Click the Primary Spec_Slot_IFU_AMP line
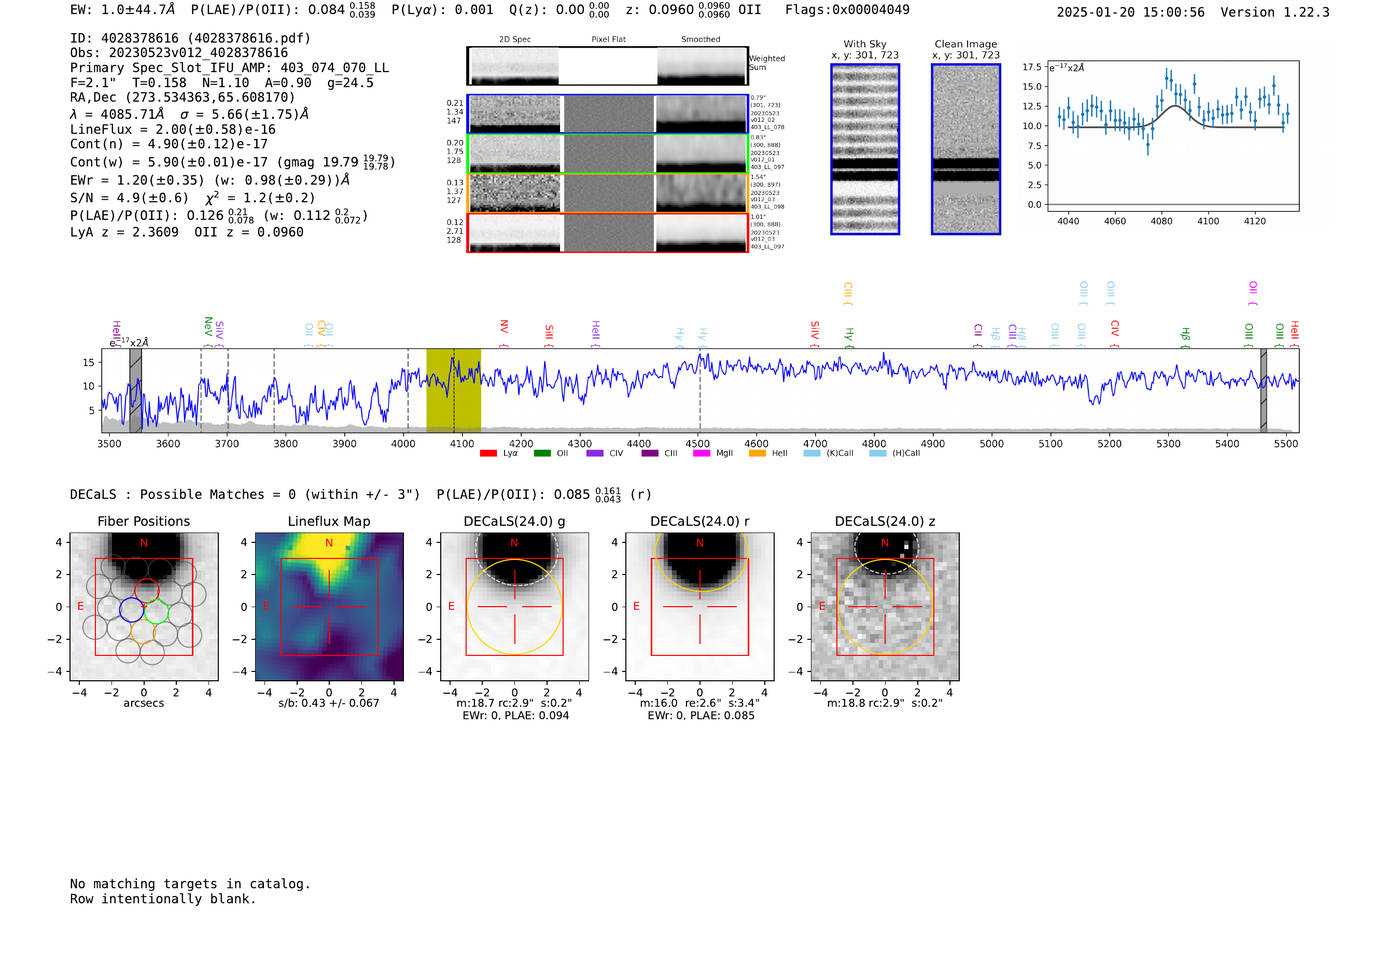This screenshot has height=953, width=1400. tap(230, 68)
